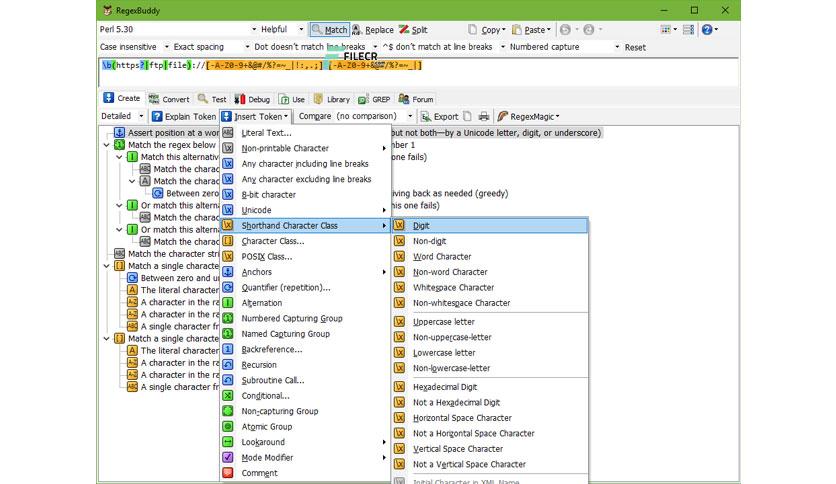The height and width of the screenshot is (484, 836).
Task: Click the Print icon next to Export
Action: pyautogui.click(x=484, y=116)
